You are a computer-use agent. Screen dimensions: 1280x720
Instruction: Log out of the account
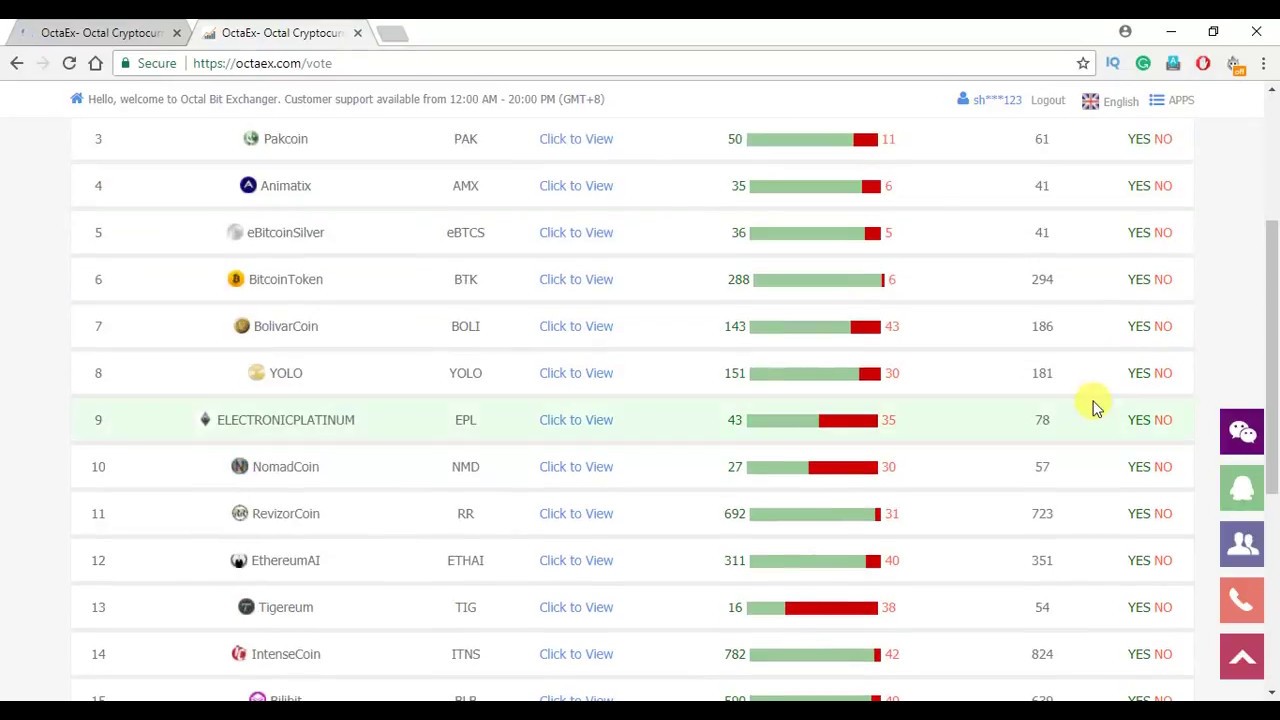1048,100
